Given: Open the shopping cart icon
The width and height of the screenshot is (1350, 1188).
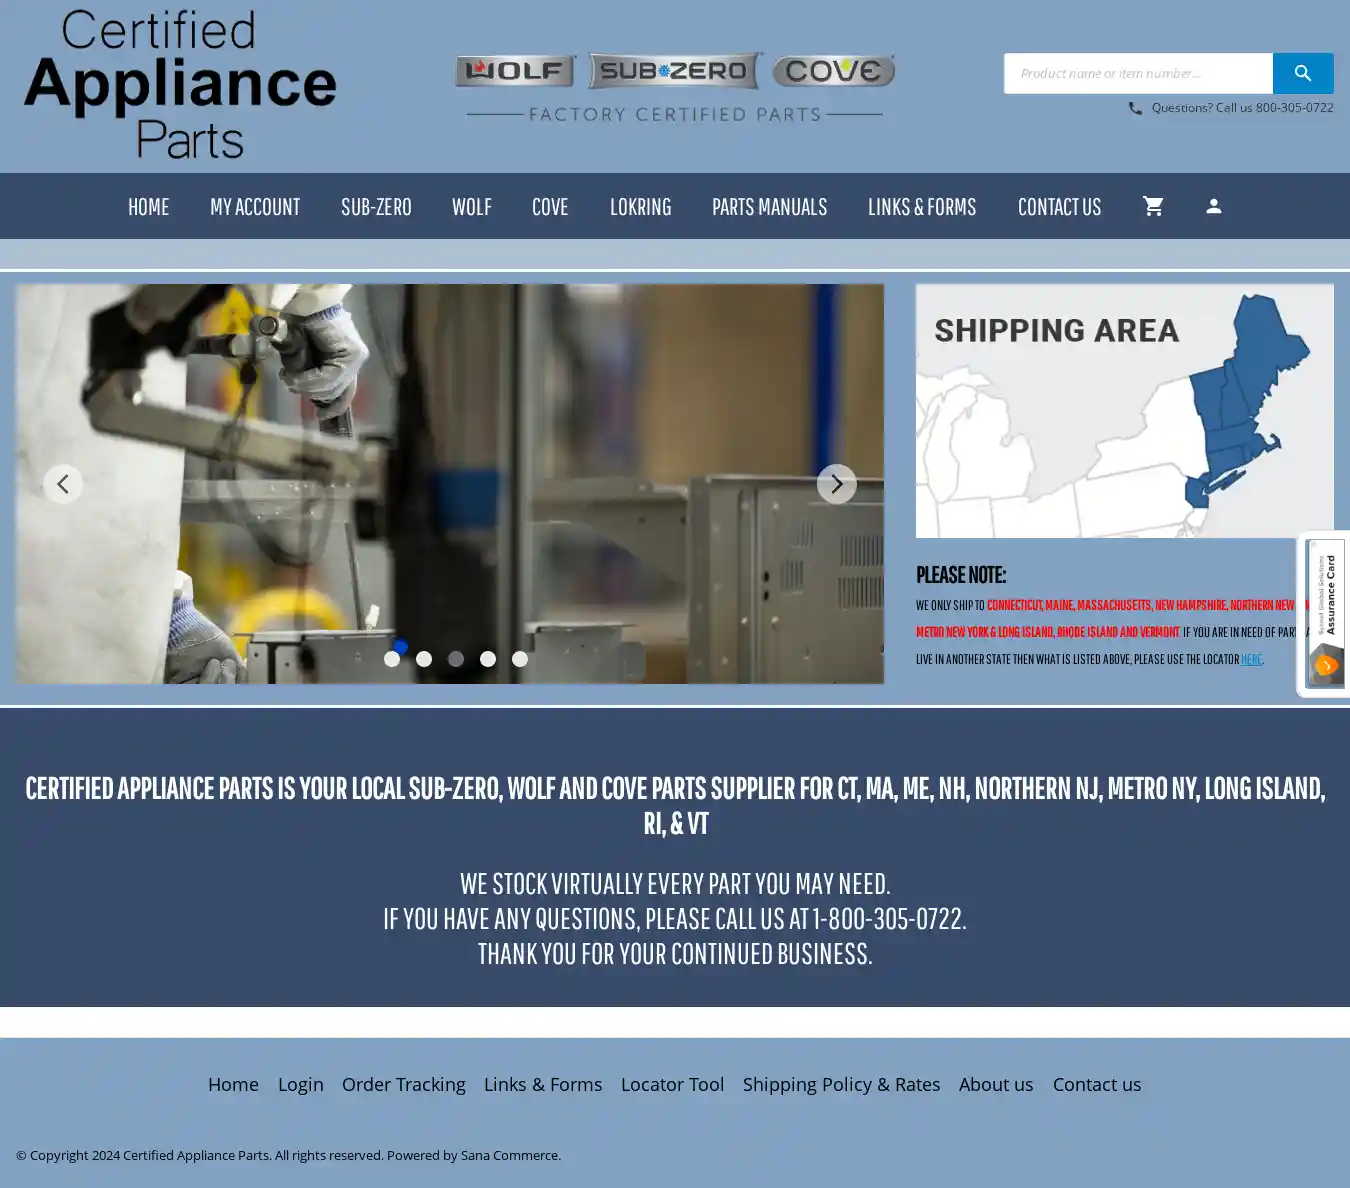Looking at the screenshot, I should [1153, 206].
